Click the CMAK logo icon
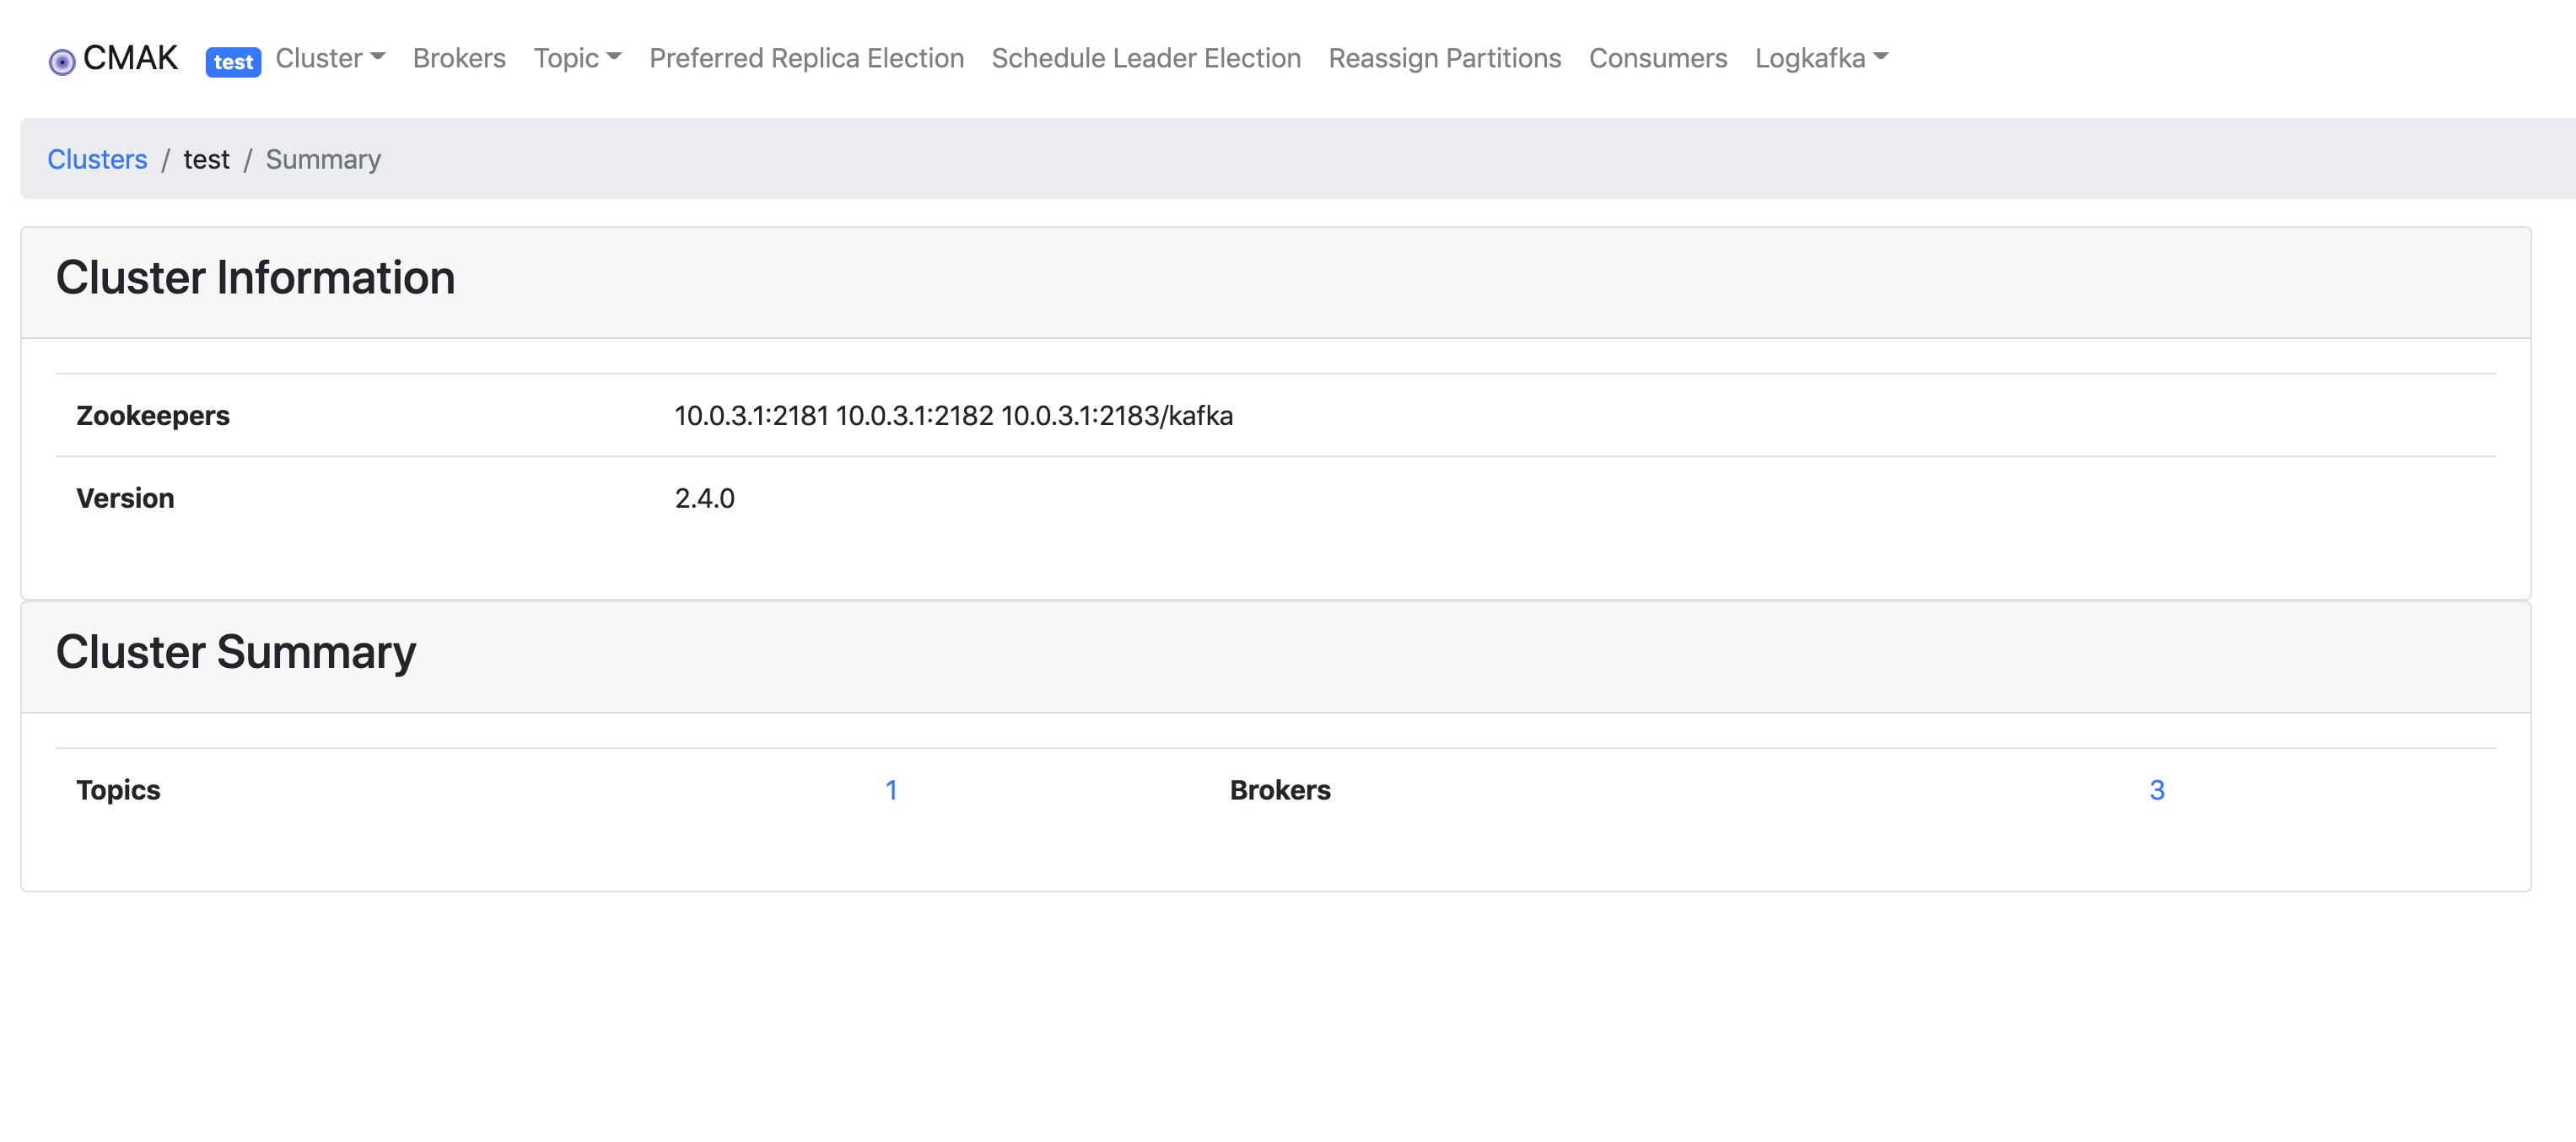This screenshot has height=1142, width=2576. click(62, 62)
